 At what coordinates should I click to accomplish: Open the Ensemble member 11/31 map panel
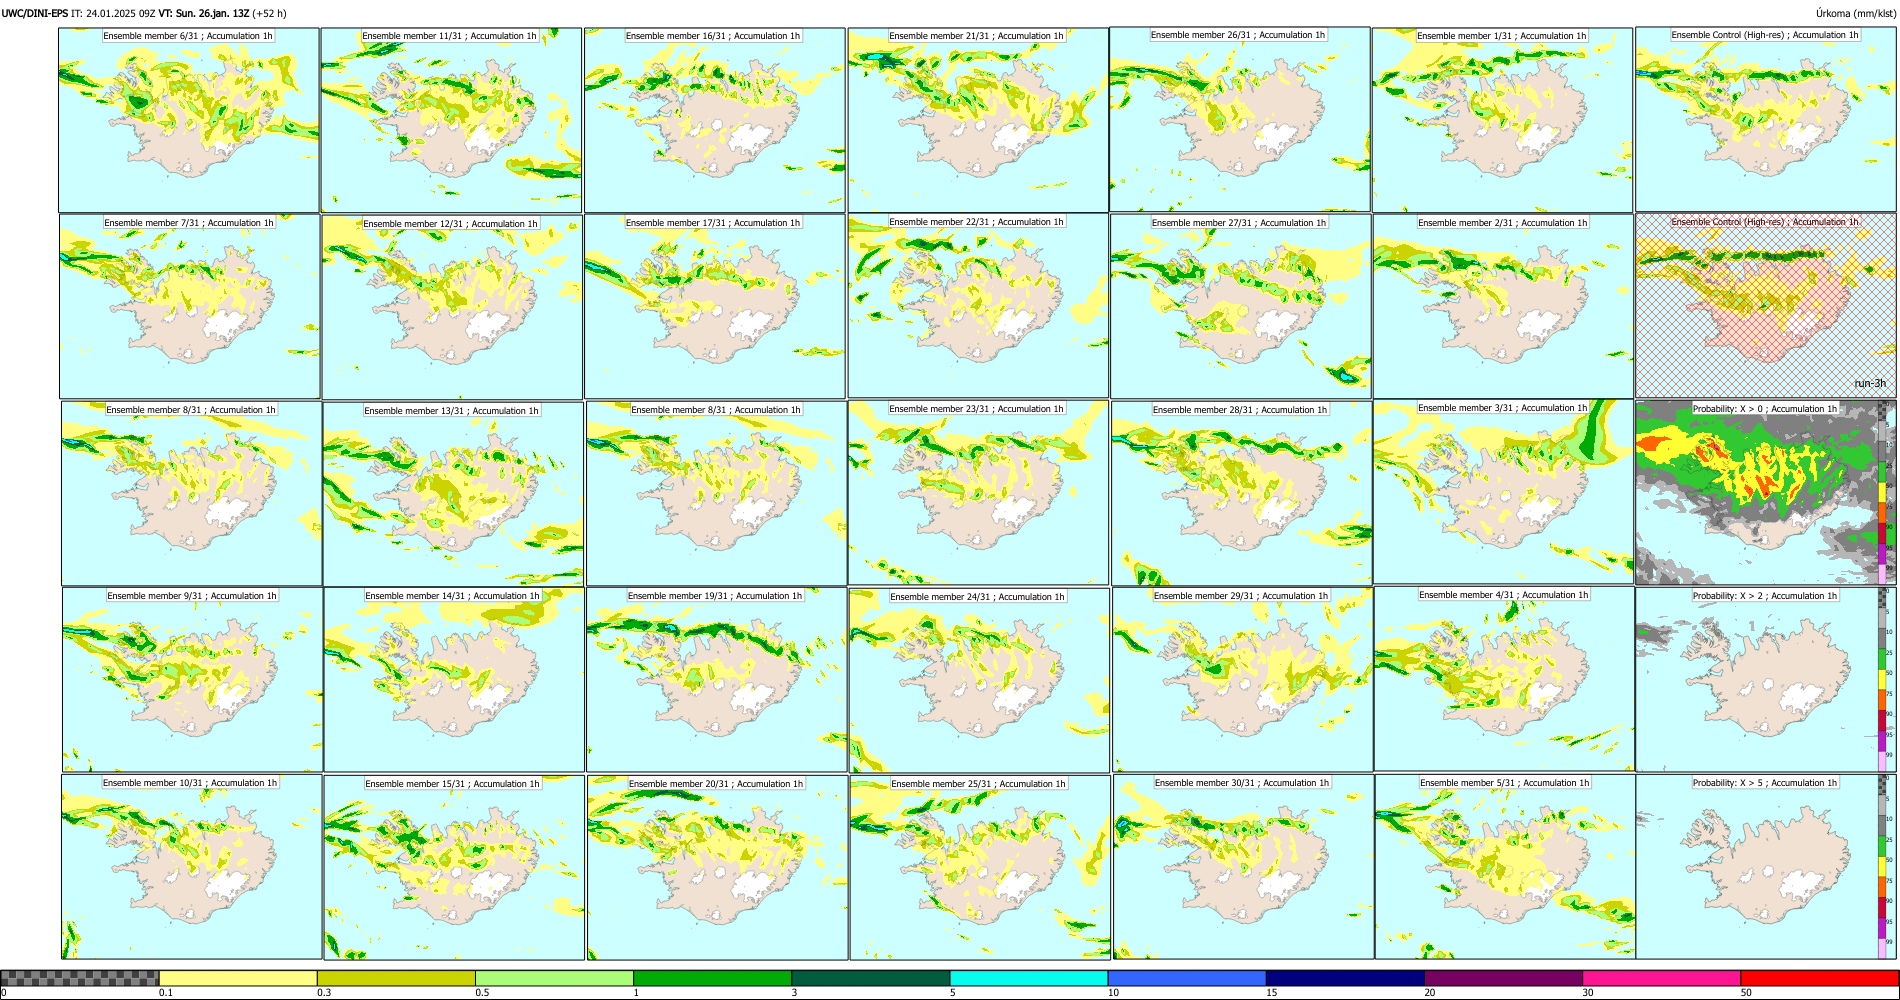point(451,120)
